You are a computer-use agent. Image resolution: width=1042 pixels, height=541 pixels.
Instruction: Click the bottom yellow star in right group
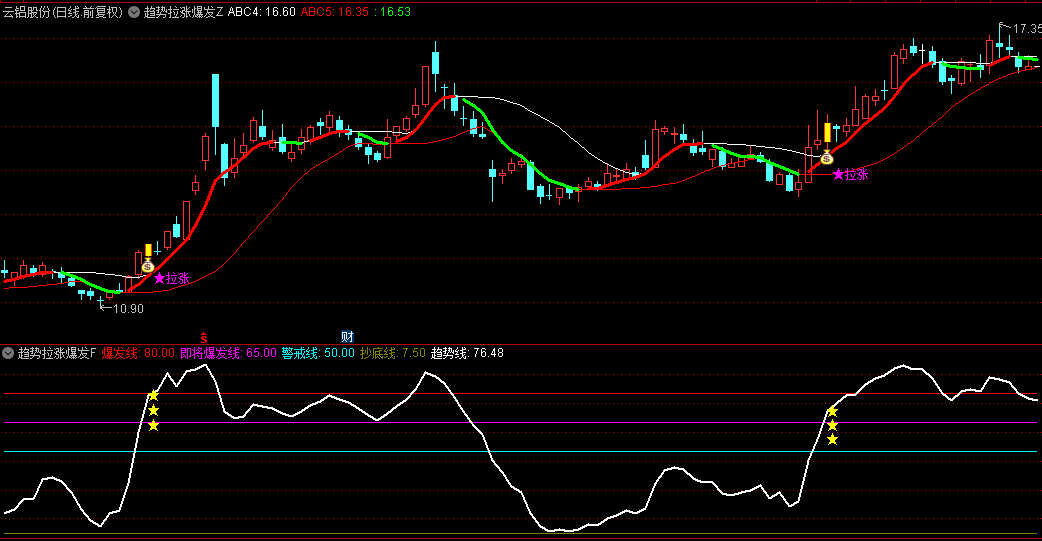tap(832, 439)
